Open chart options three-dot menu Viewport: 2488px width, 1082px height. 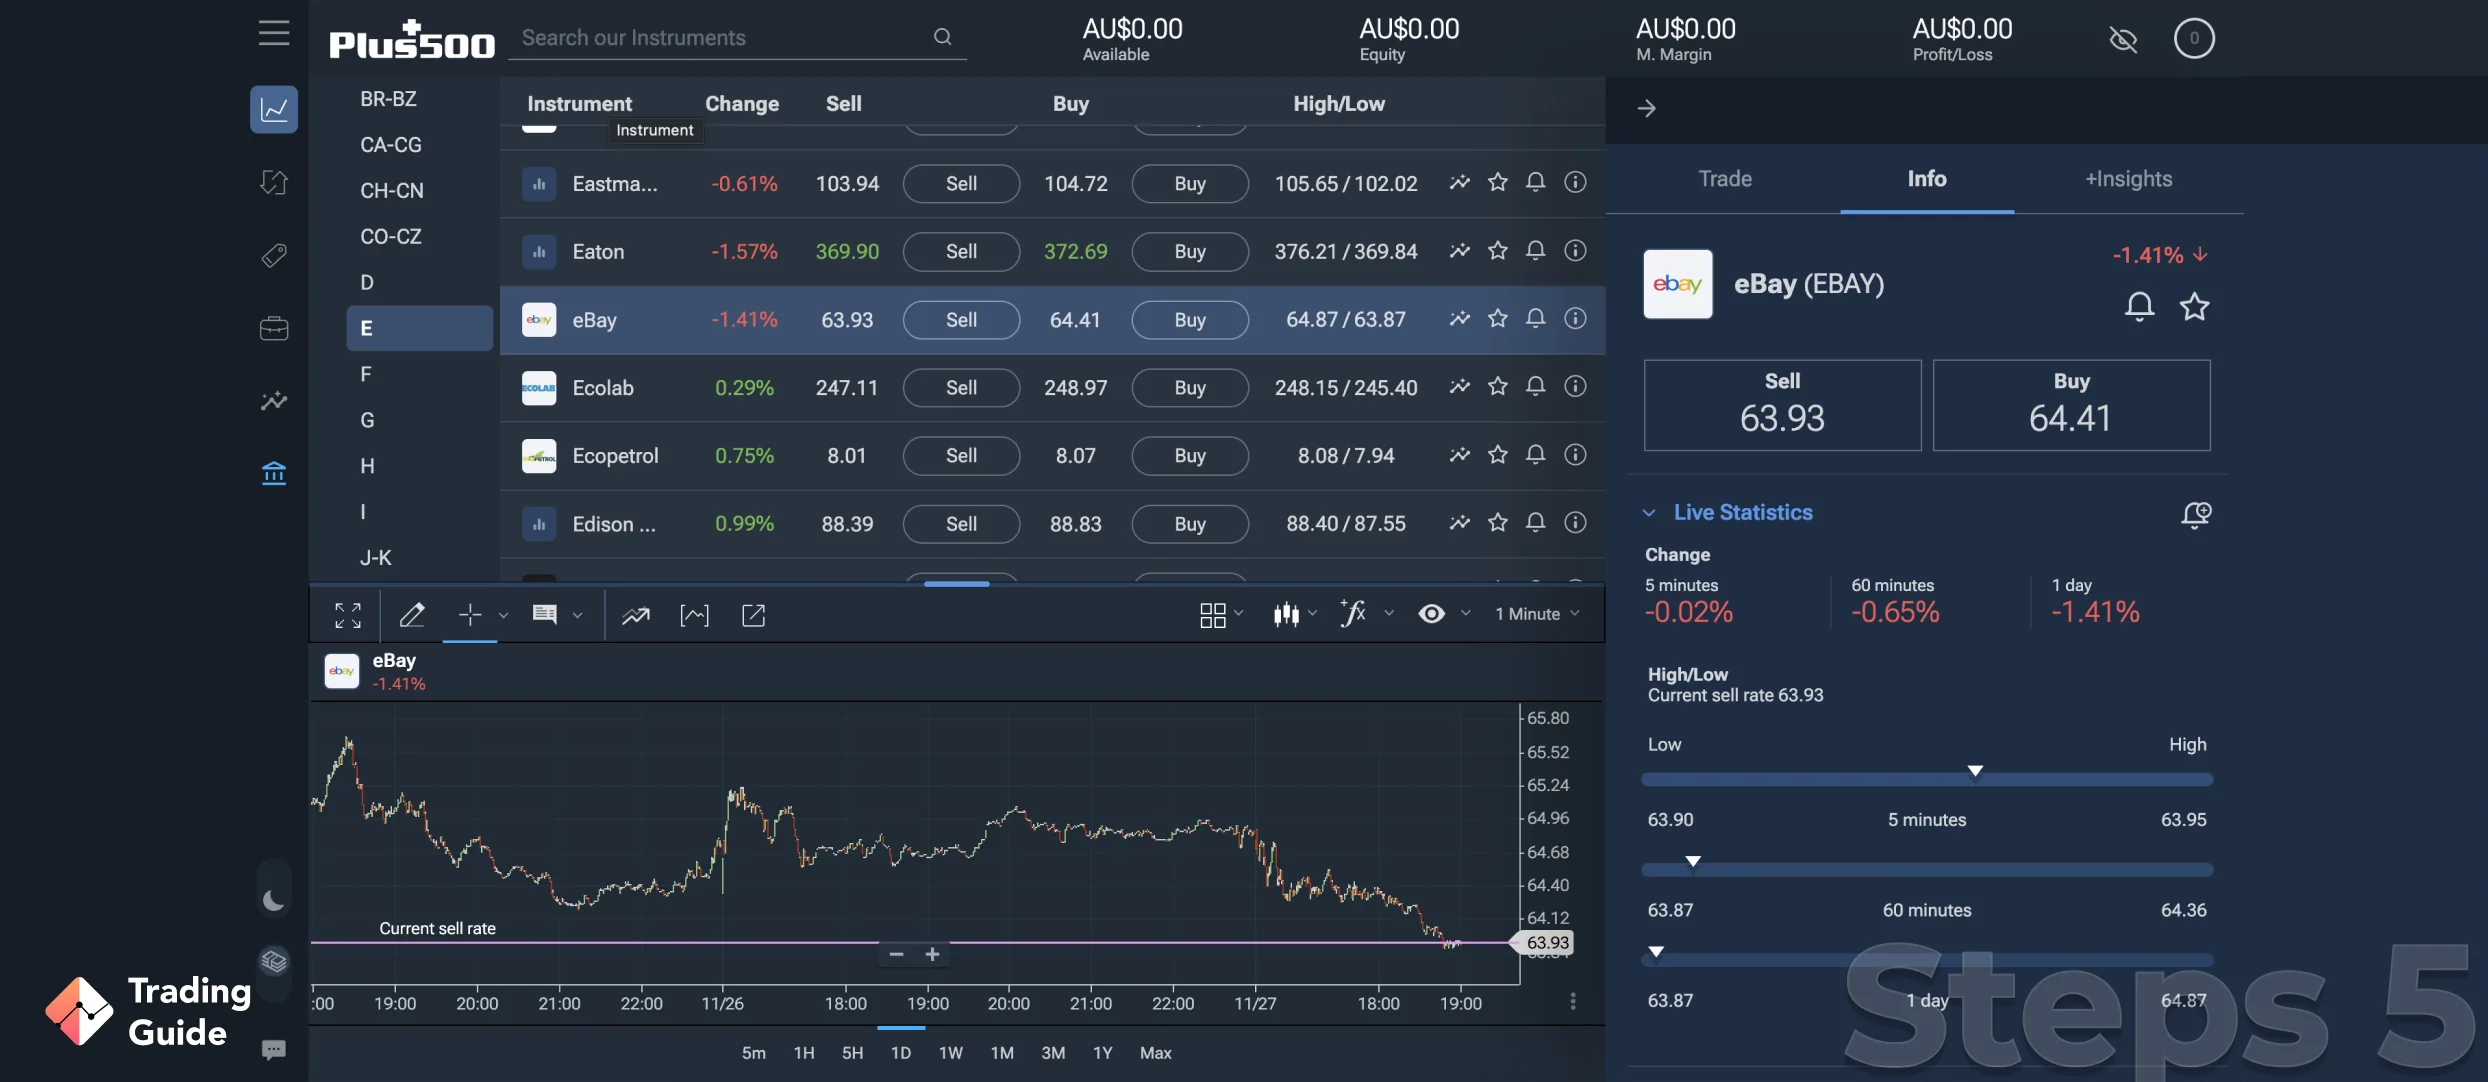click(x=1573, y=1001)
